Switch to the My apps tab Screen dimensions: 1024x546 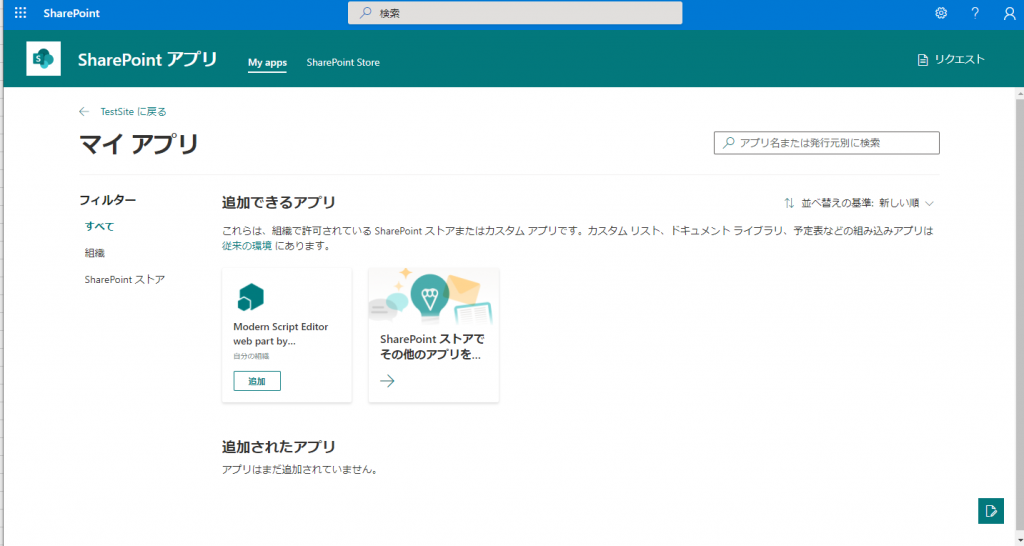pos(267,63)
